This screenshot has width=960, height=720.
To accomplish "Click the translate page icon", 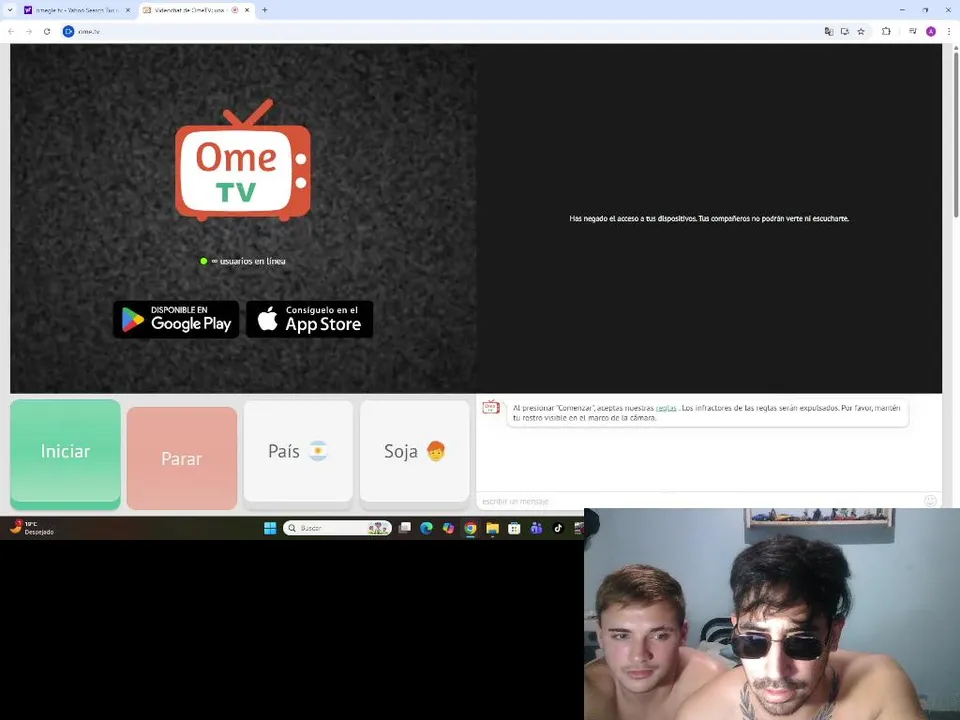I will [828, 31].
